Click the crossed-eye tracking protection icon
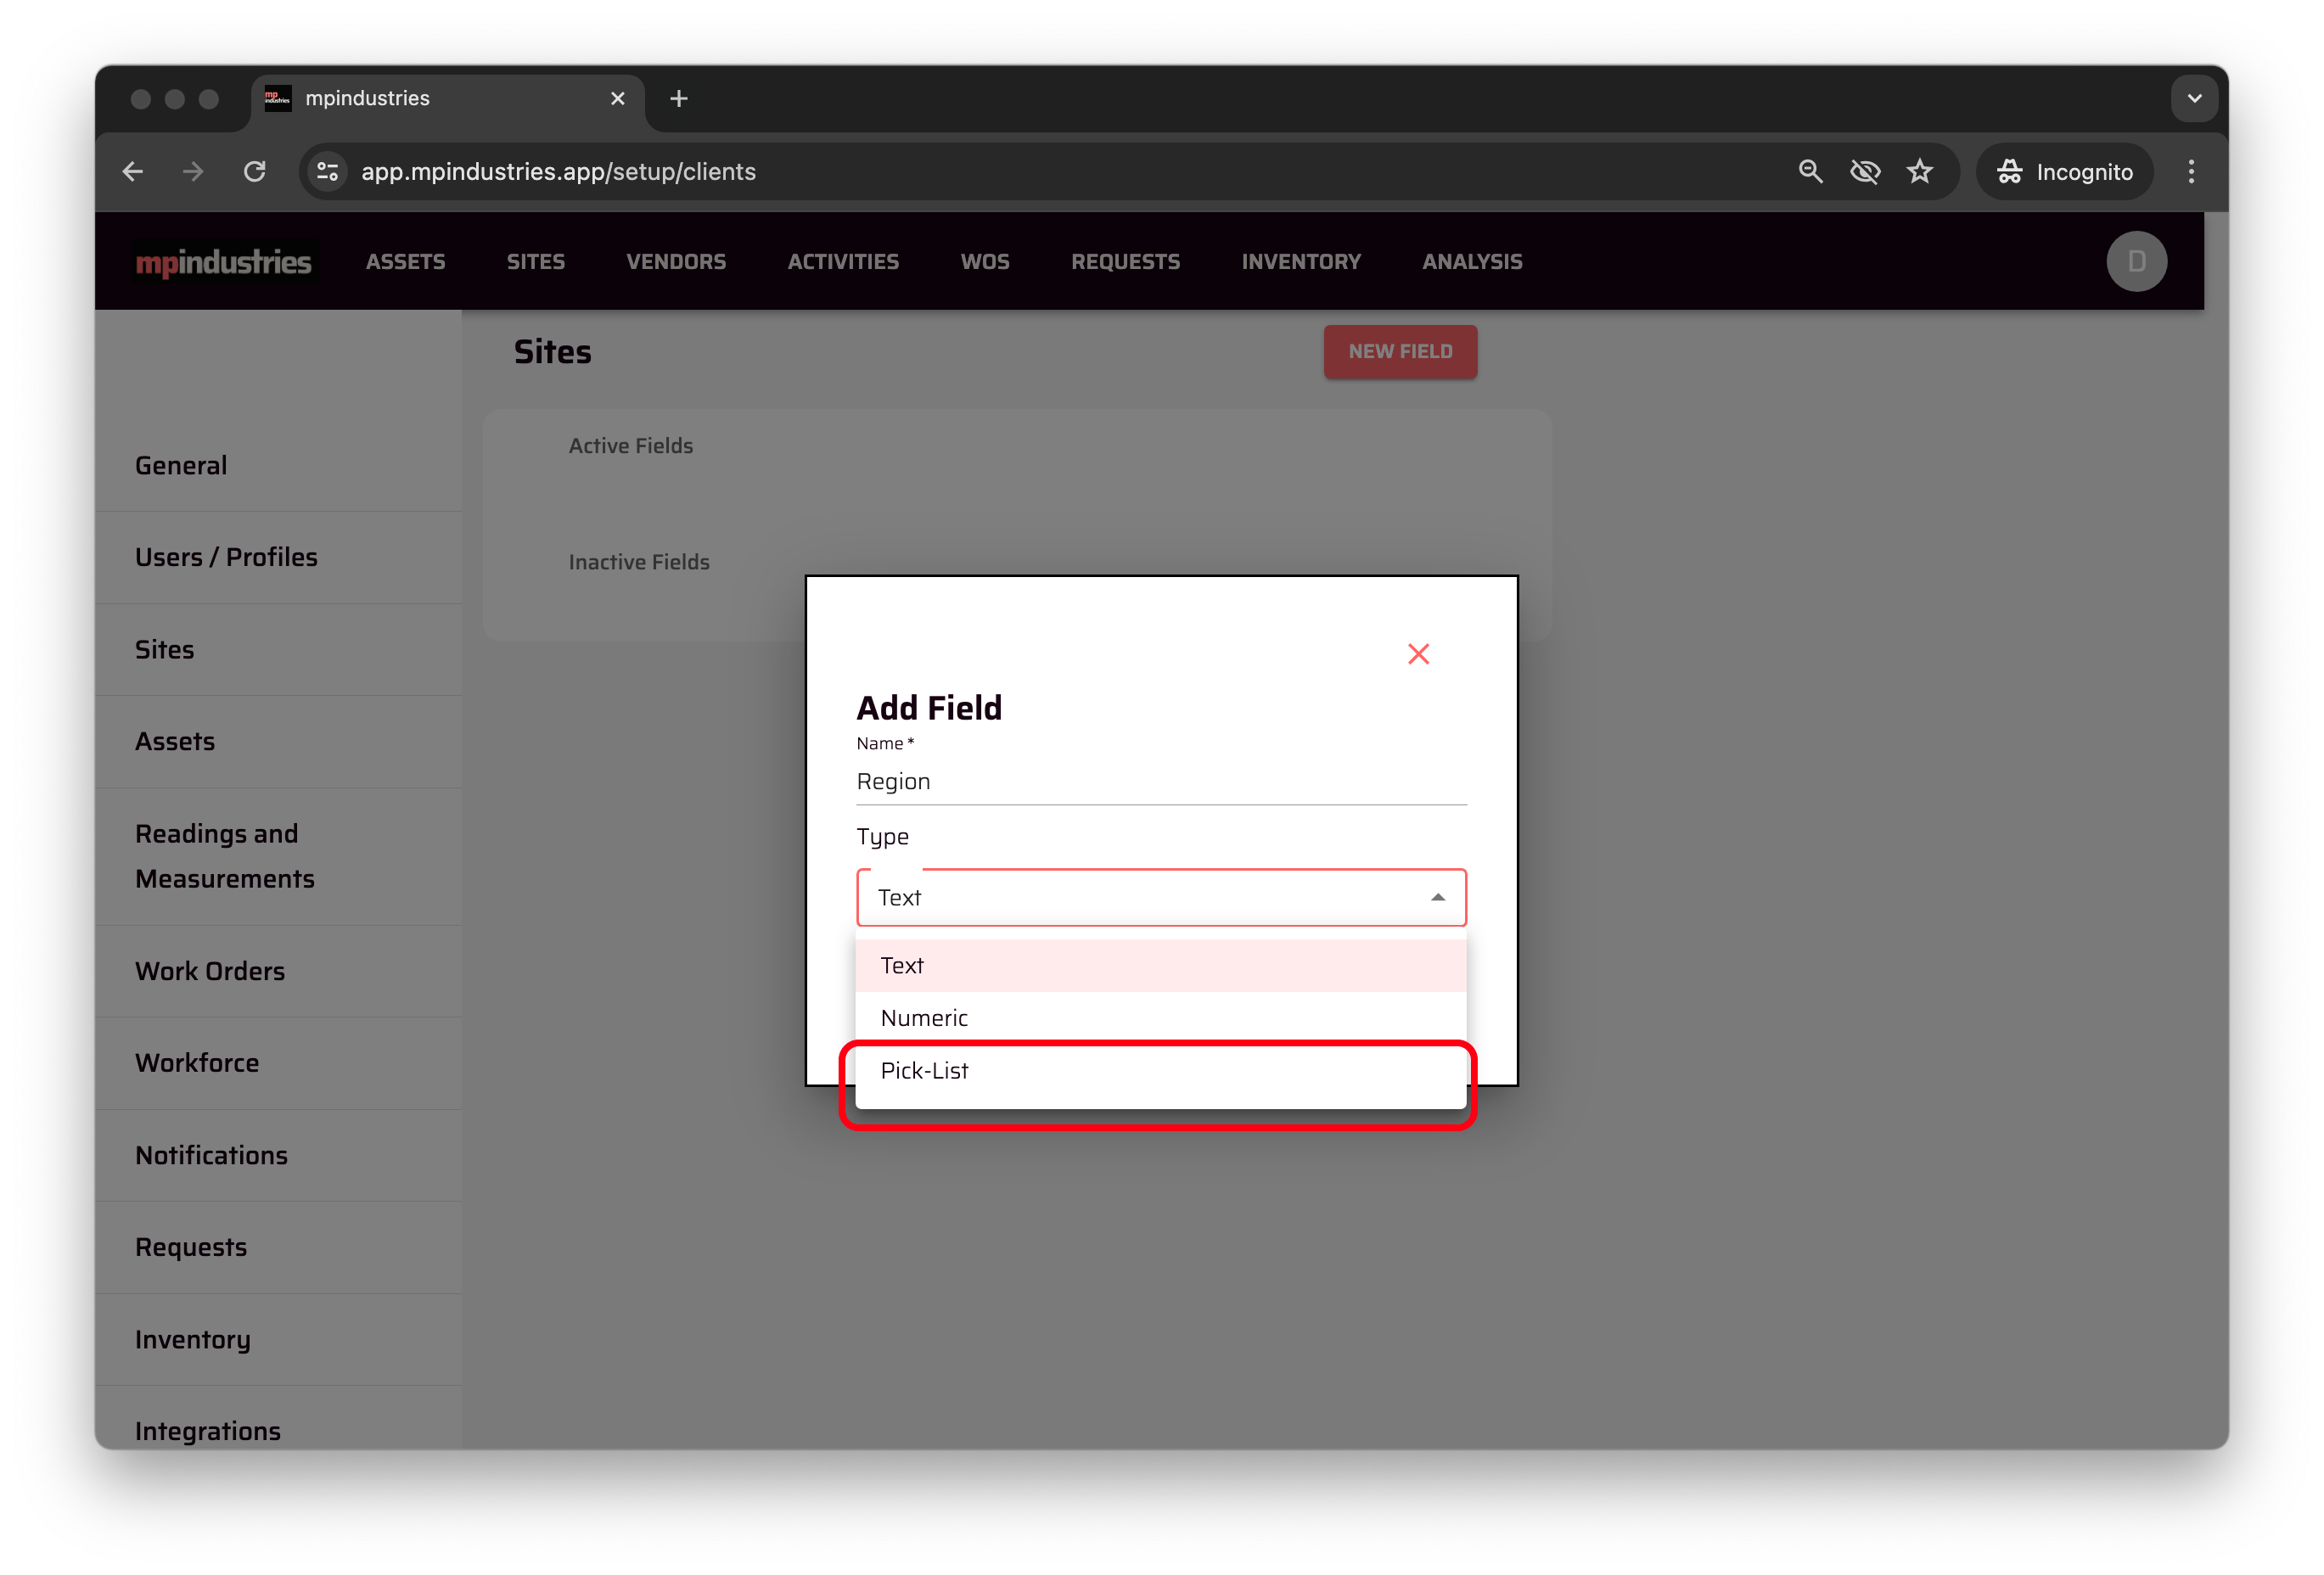2324x1575 pixels. click(x=1864, y=172)
